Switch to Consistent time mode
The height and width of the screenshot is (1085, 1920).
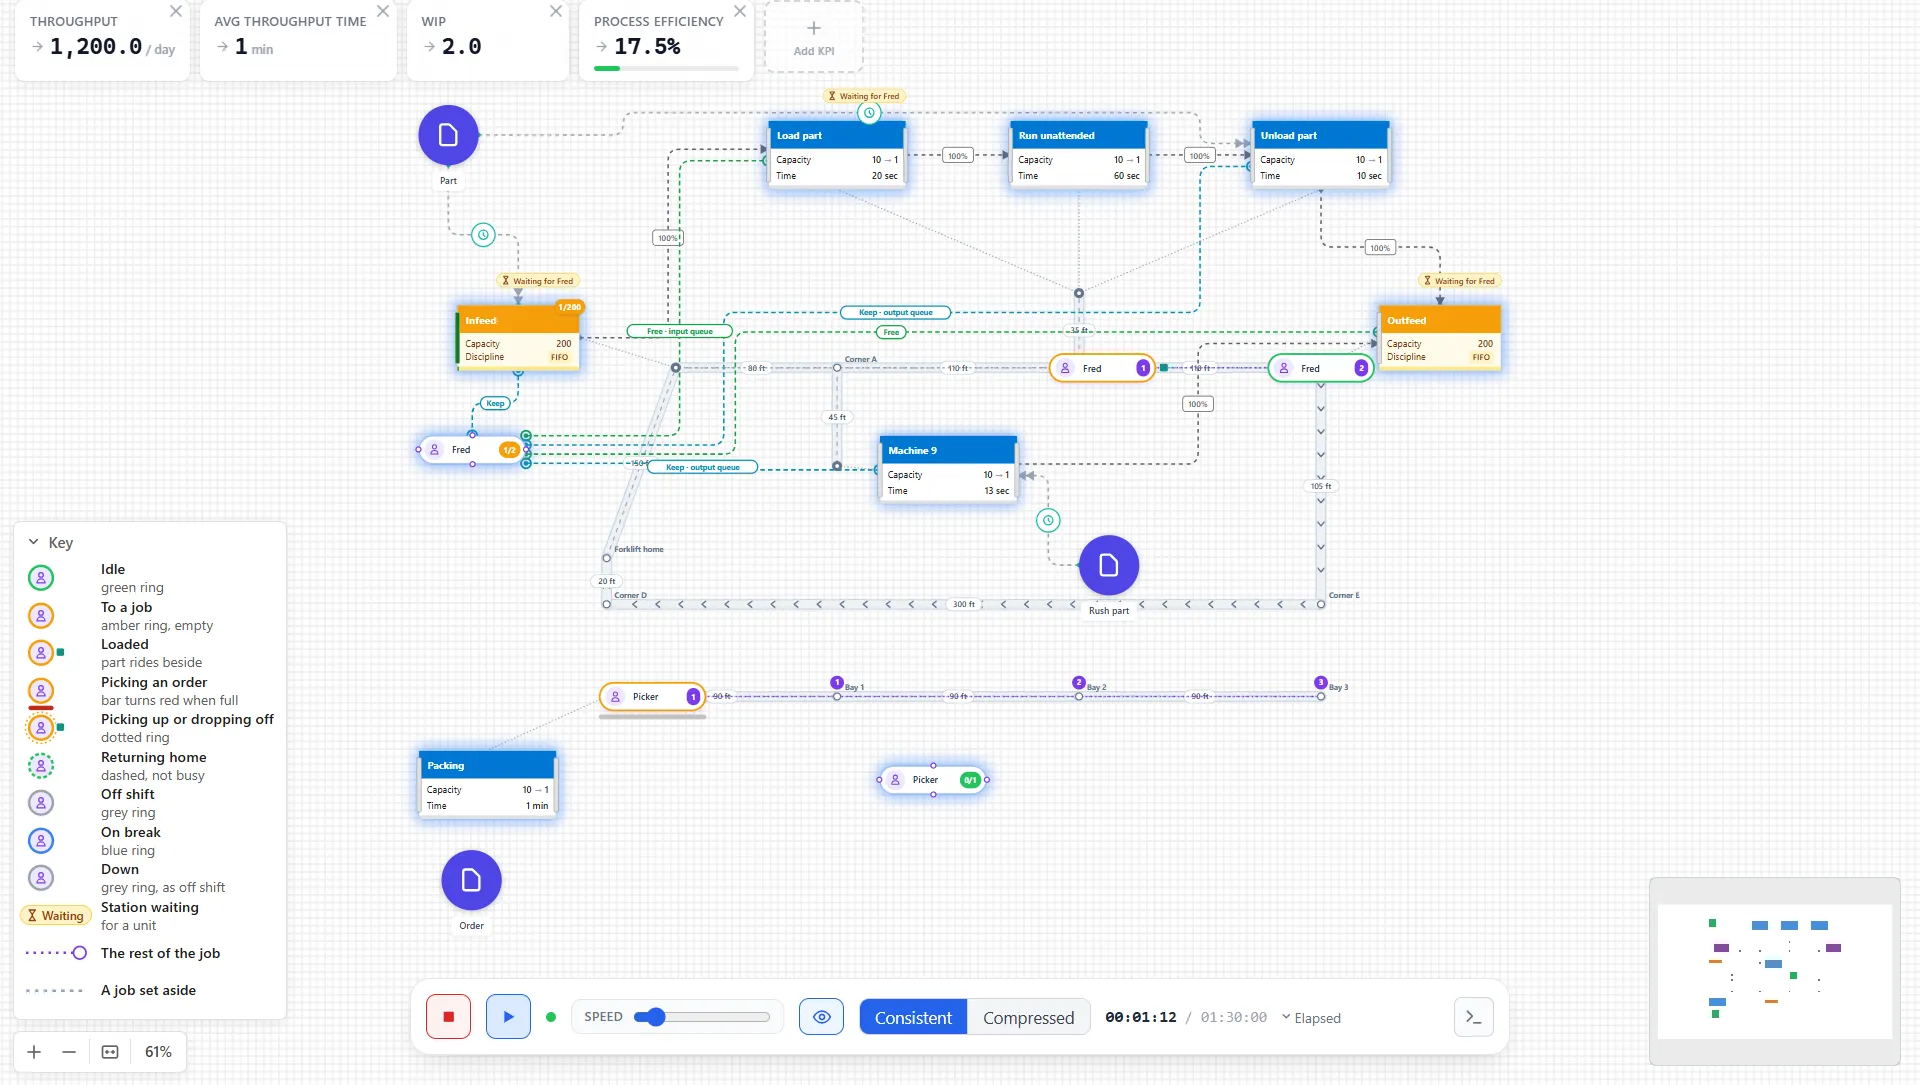(x=913, y=1017)
